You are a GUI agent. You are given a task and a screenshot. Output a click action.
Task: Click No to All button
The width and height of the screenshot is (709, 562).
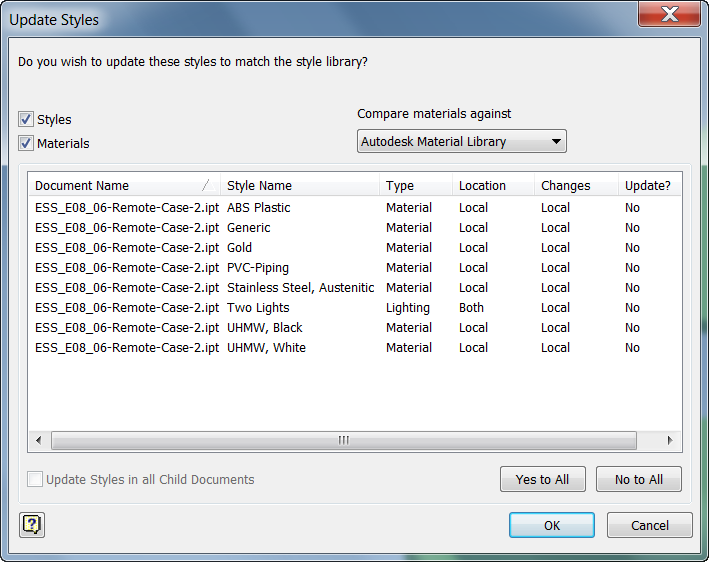tap(638, 479)
